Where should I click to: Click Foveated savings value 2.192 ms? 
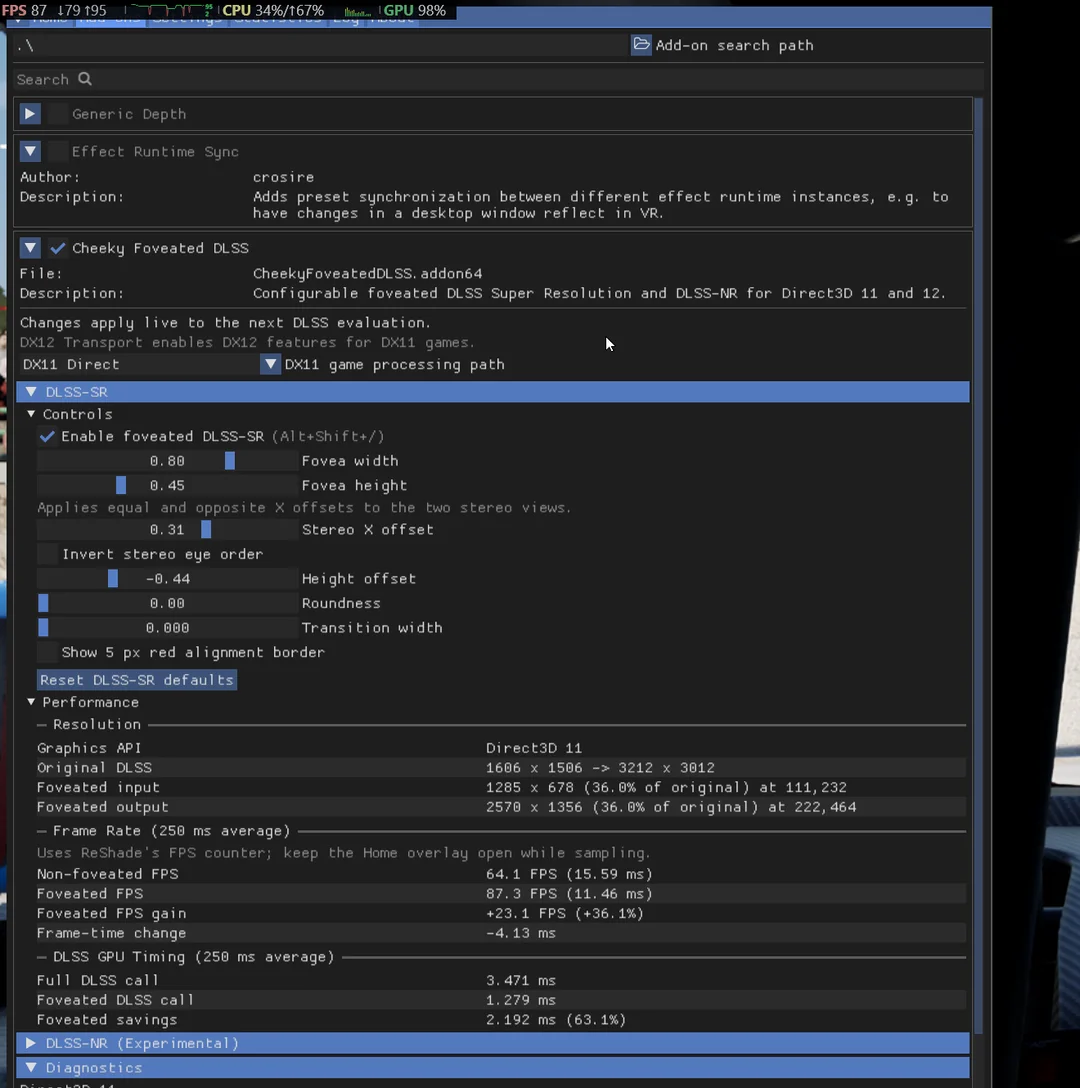pos(521,1020)
